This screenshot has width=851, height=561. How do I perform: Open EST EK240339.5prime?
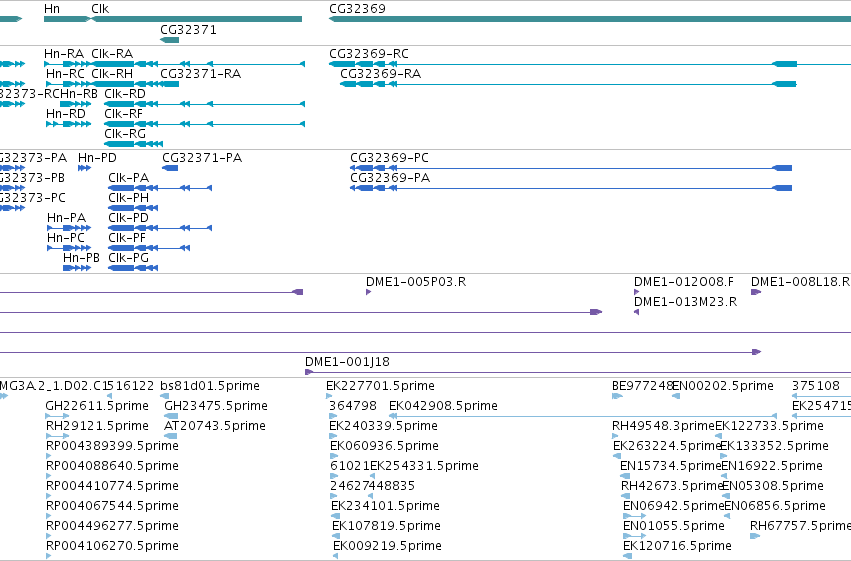384,426
